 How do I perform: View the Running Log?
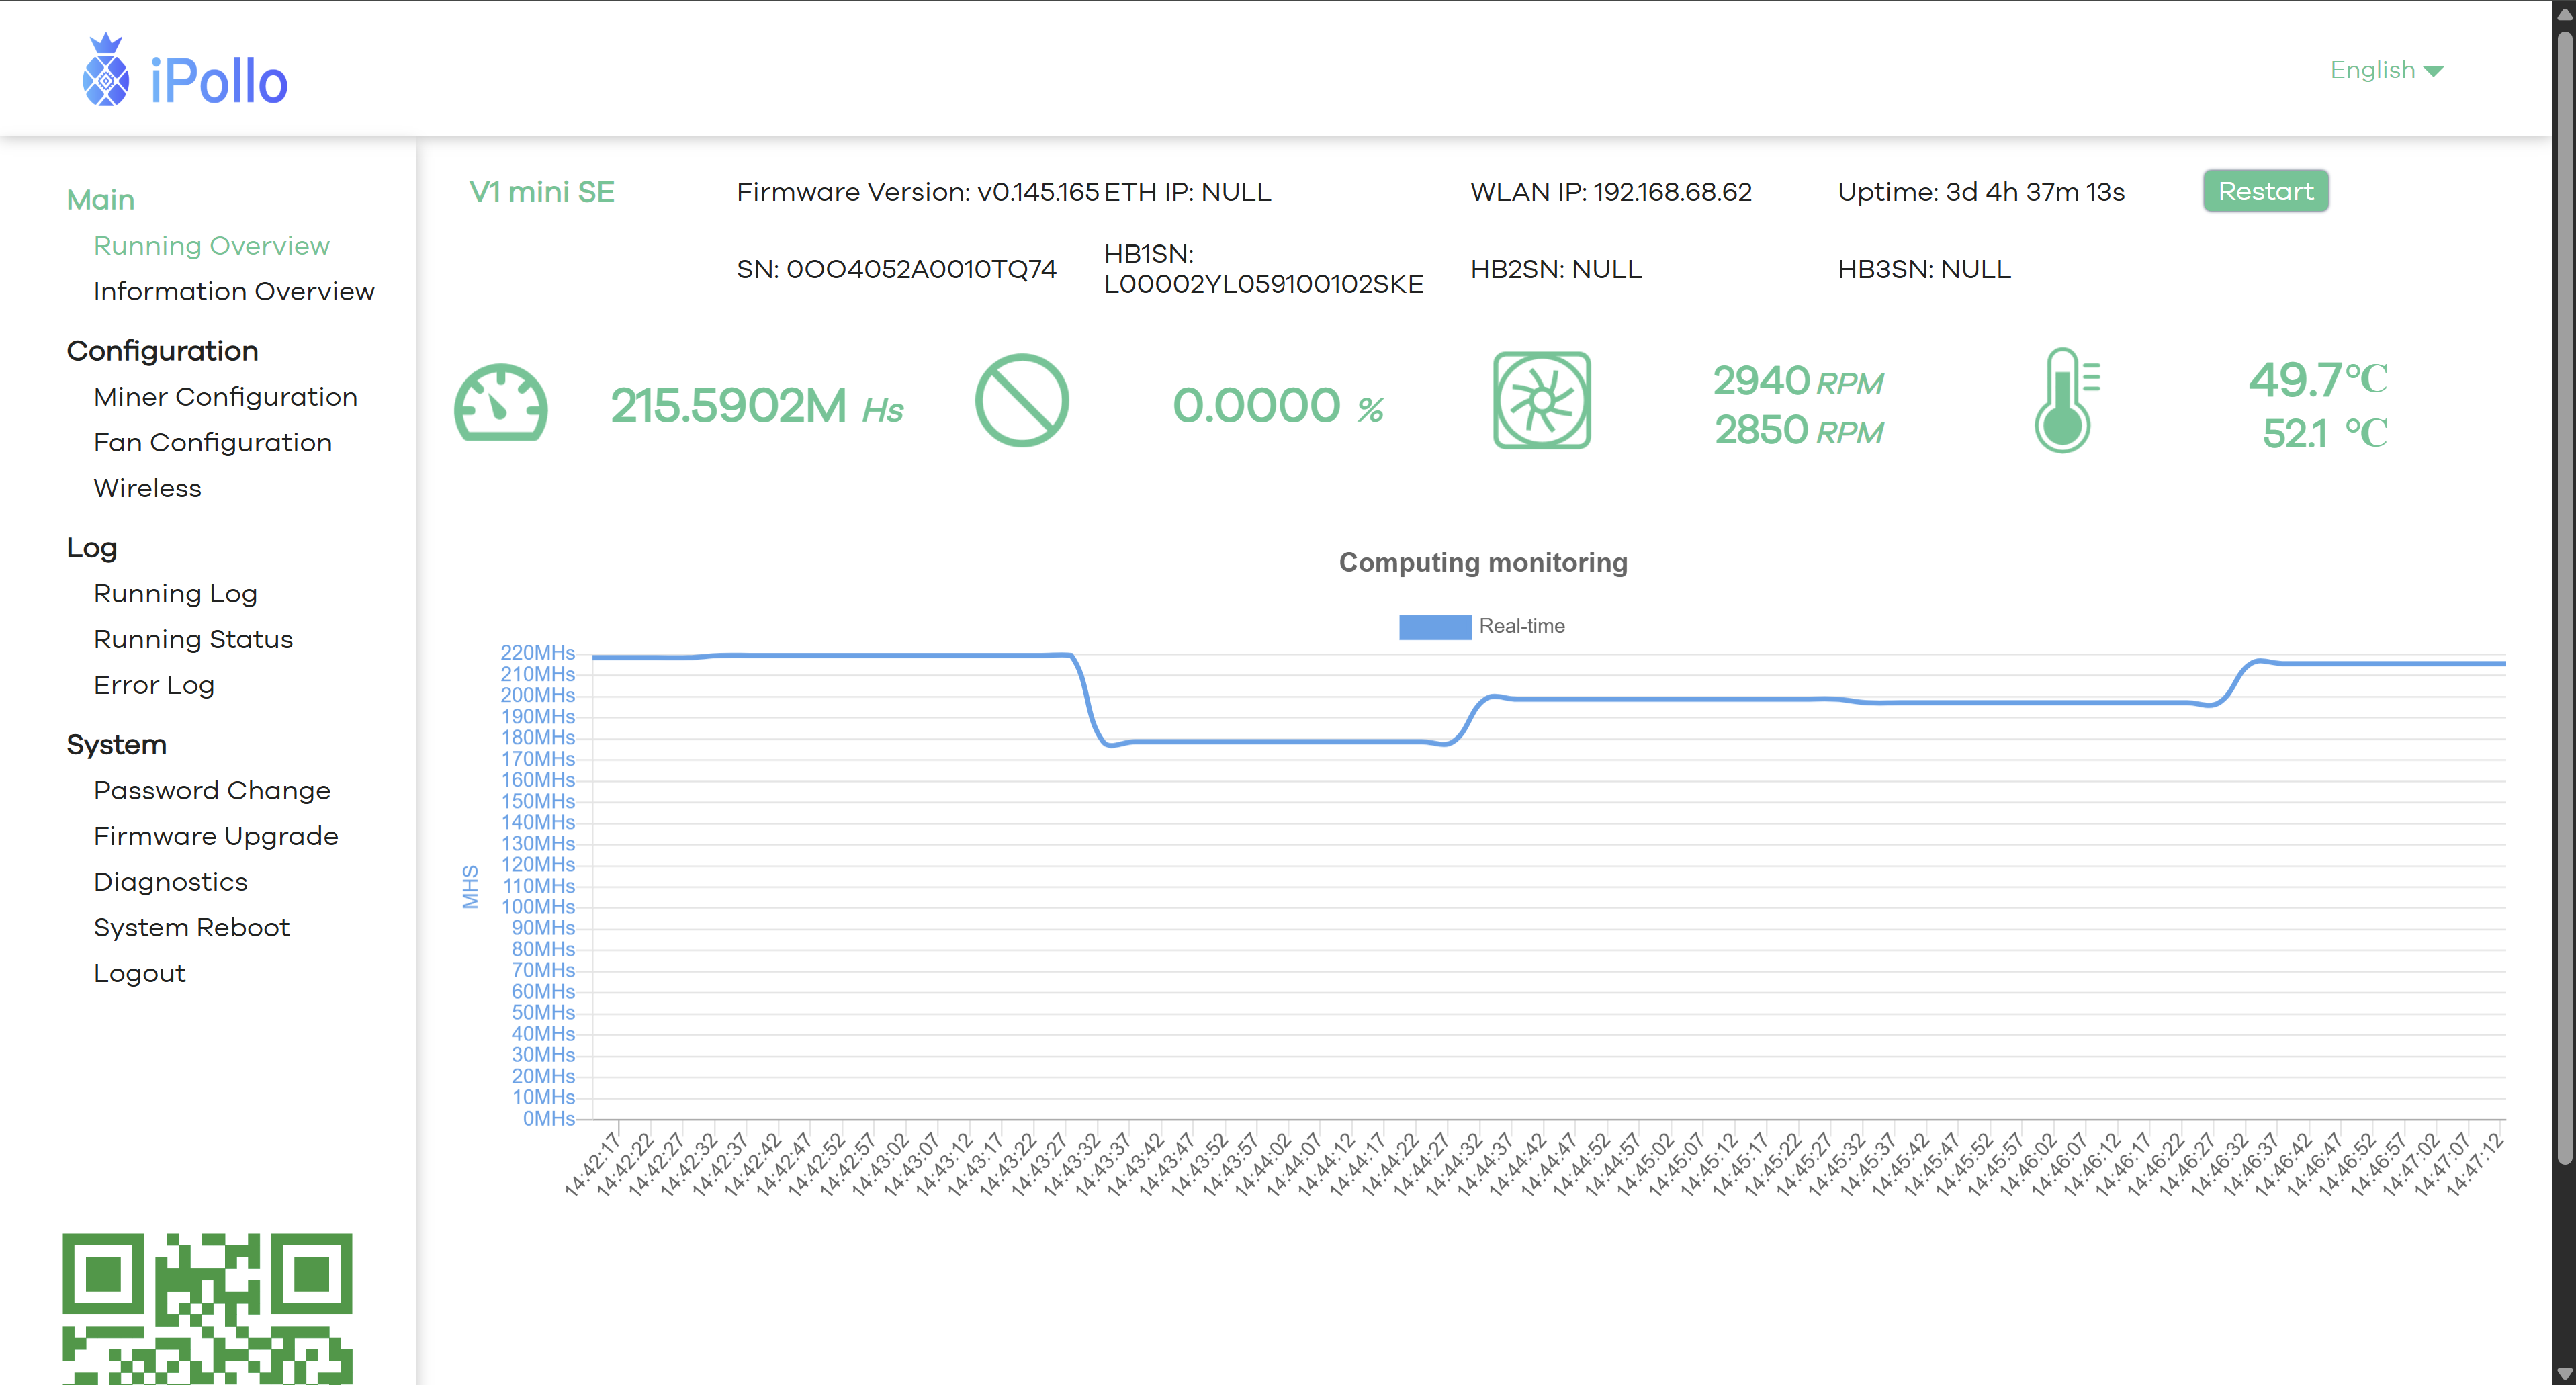(x=175, y=594)
